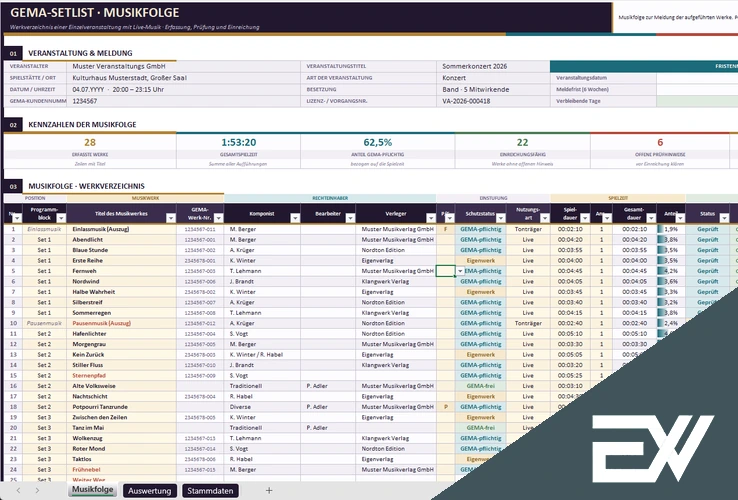Image resolution: width=738 pixels, height=500 pixels.
Task: Click the 62,5% Anteil GEMA-pflichtig figure
Action: tap(377, 142)
